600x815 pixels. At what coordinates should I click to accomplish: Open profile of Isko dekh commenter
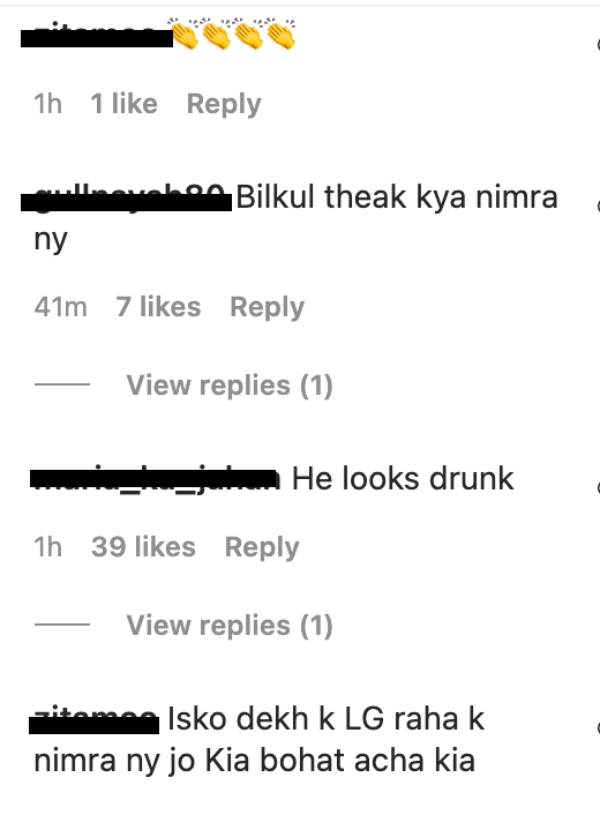pyautogui.click(x=94, y=720)
